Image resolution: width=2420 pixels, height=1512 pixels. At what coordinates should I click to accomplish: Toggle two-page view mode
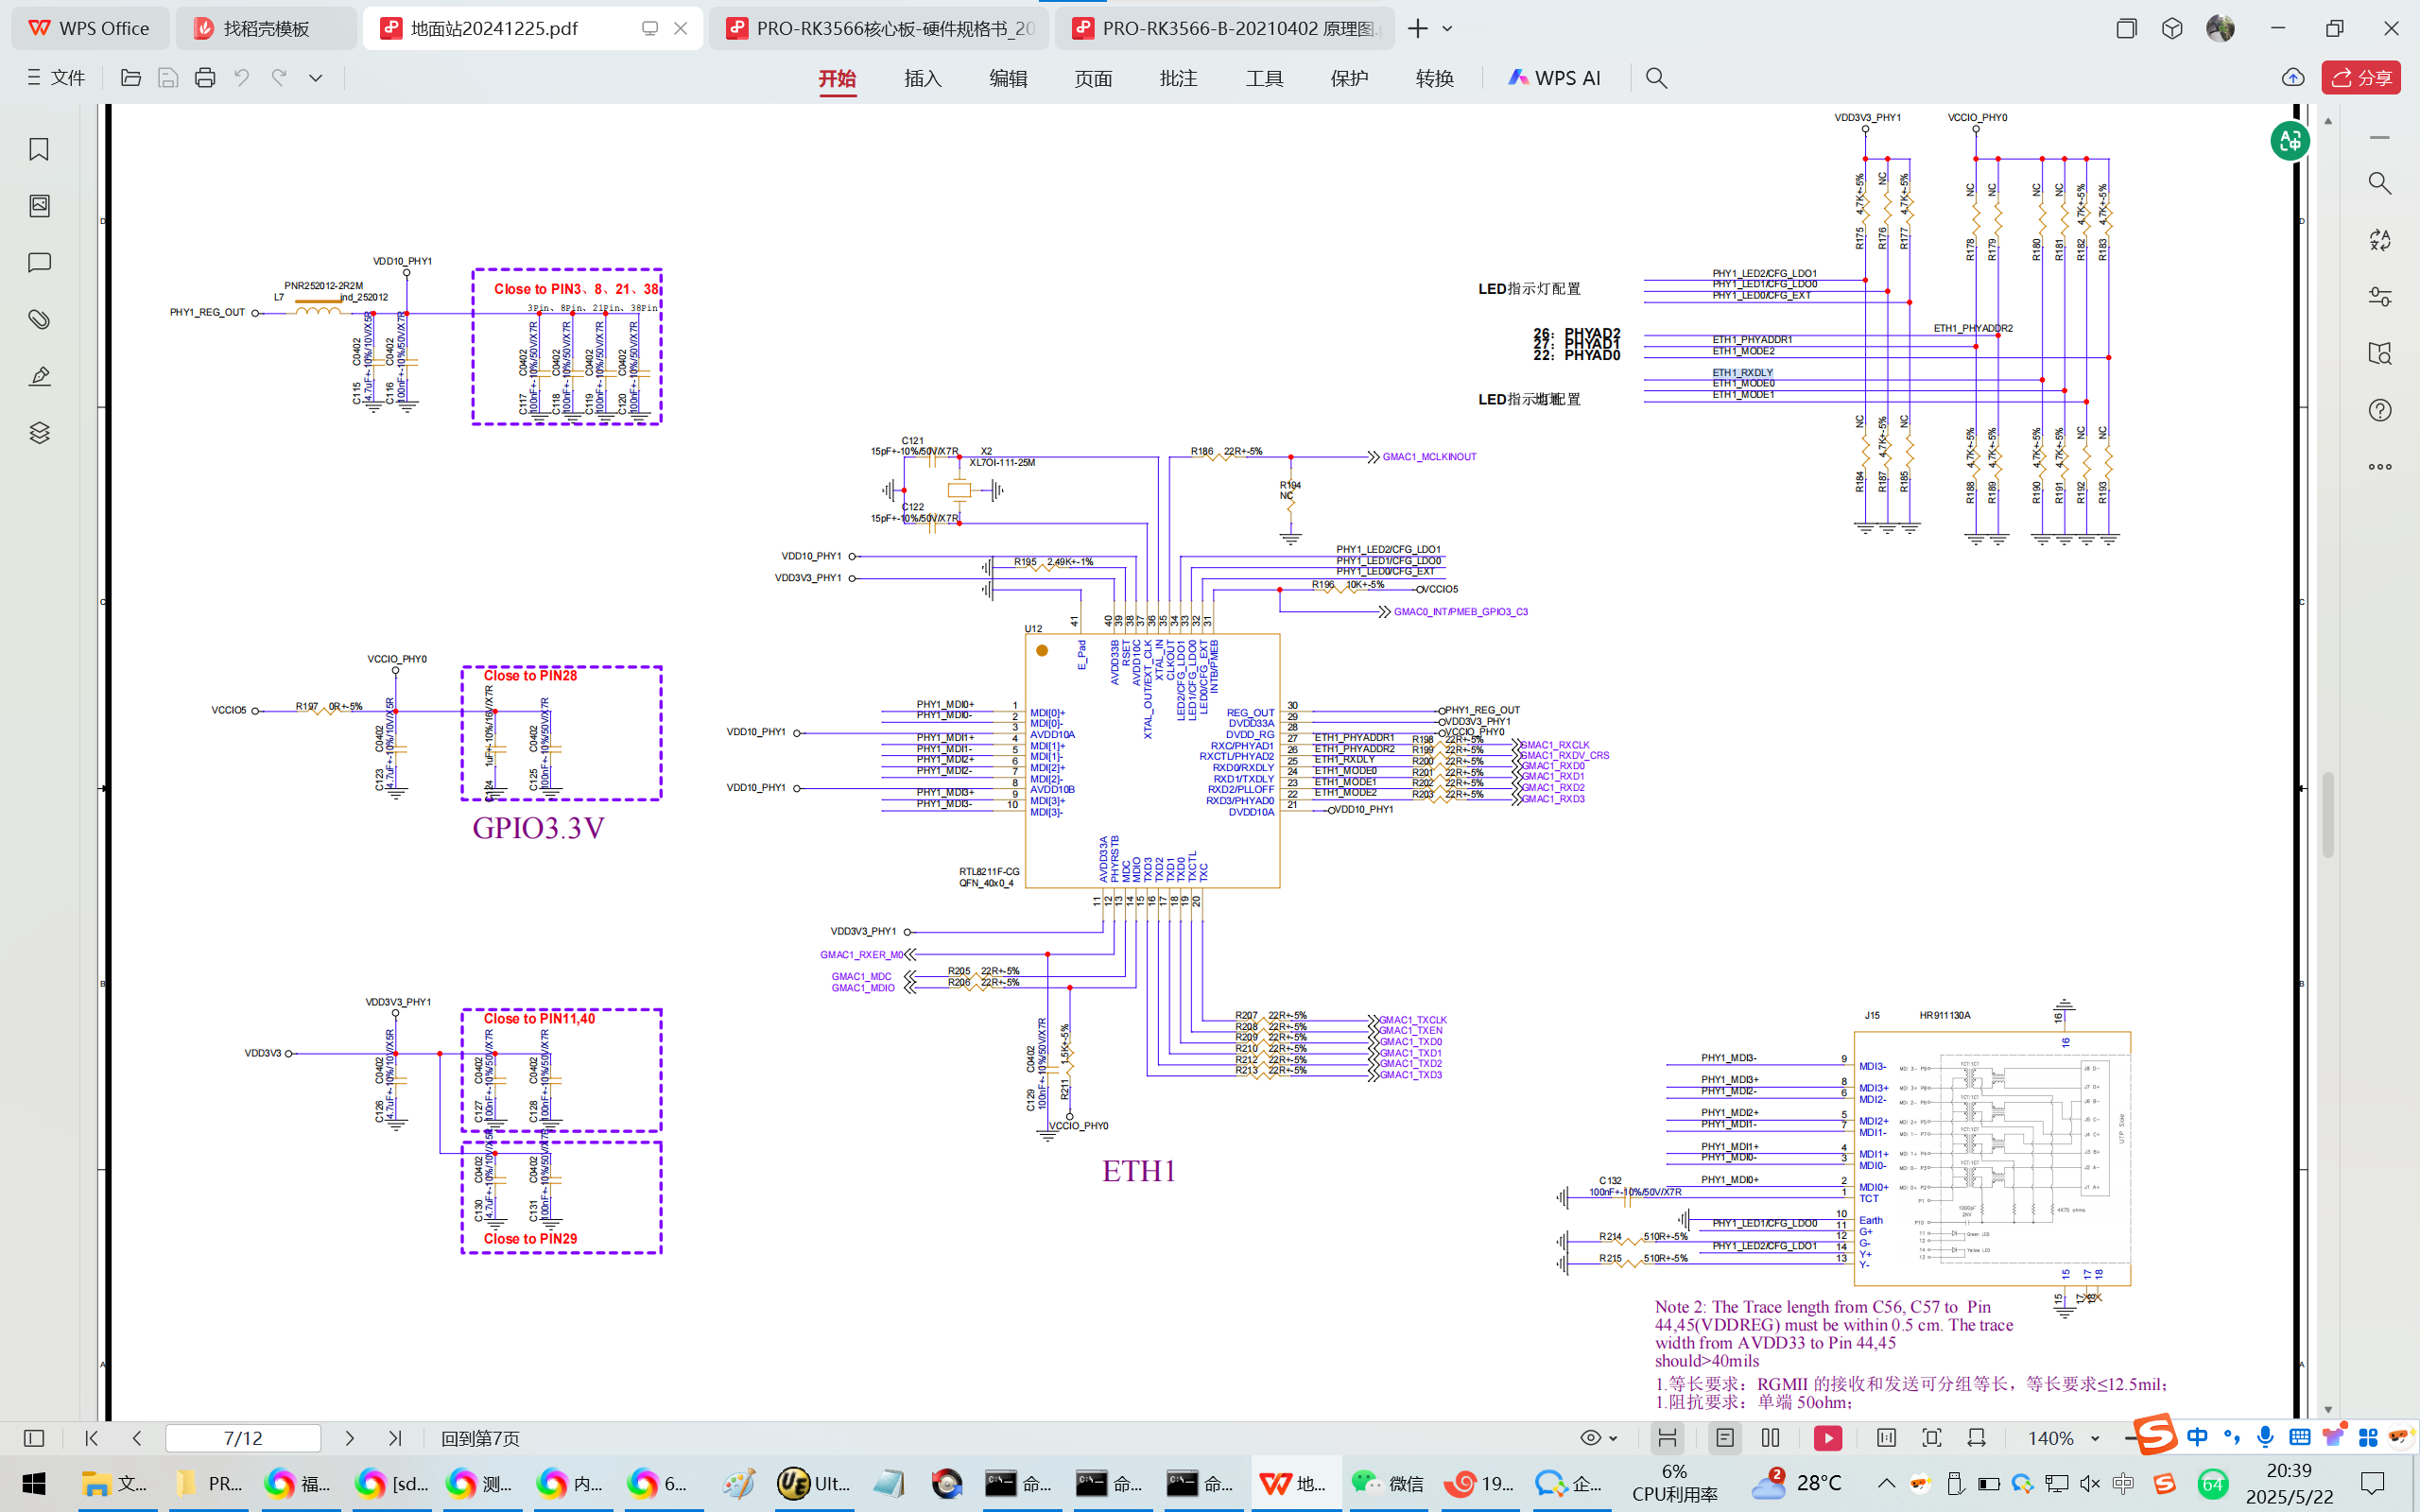[1771, 1438]
